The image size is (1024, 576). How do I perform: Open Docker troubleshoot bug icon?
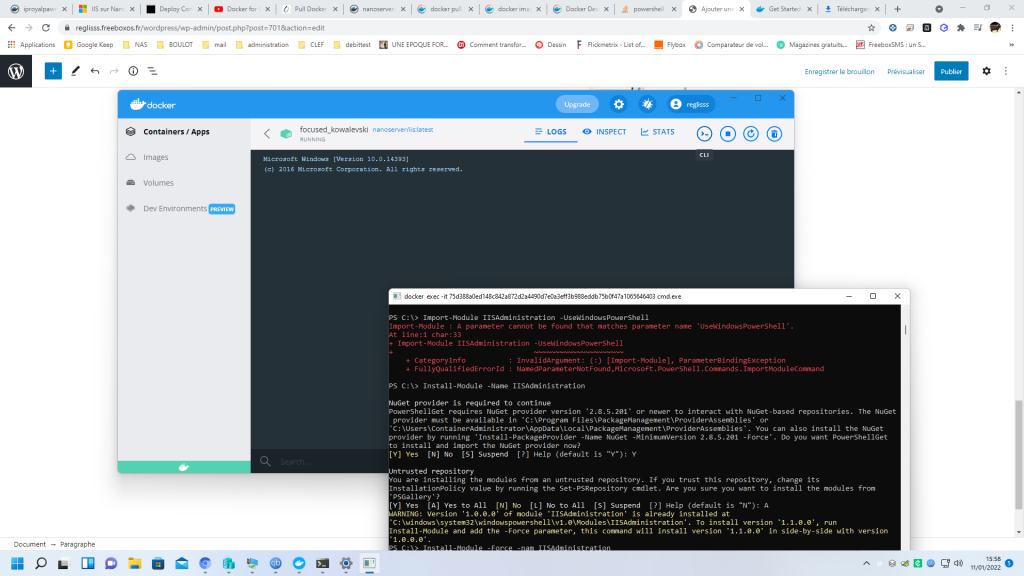[x=647, y=104]
